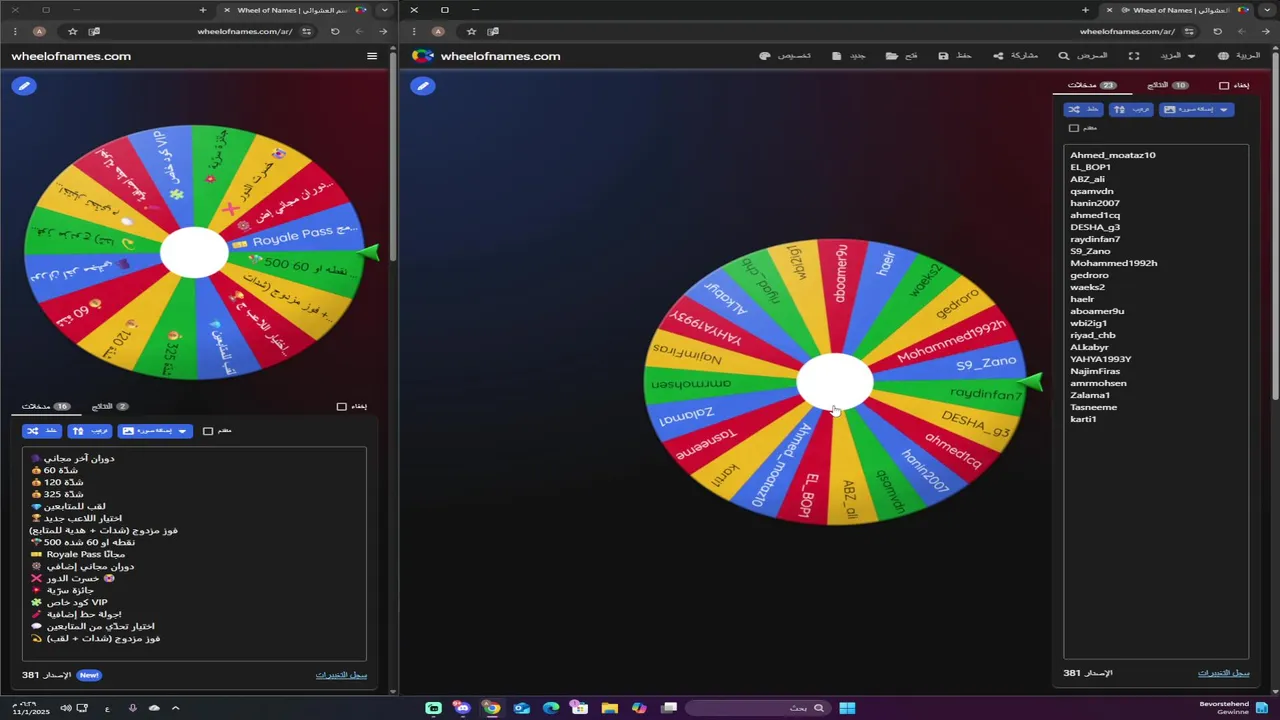
Task: Switch to the النتائج 10 tab in the right window
Action: pos(1167,86)
